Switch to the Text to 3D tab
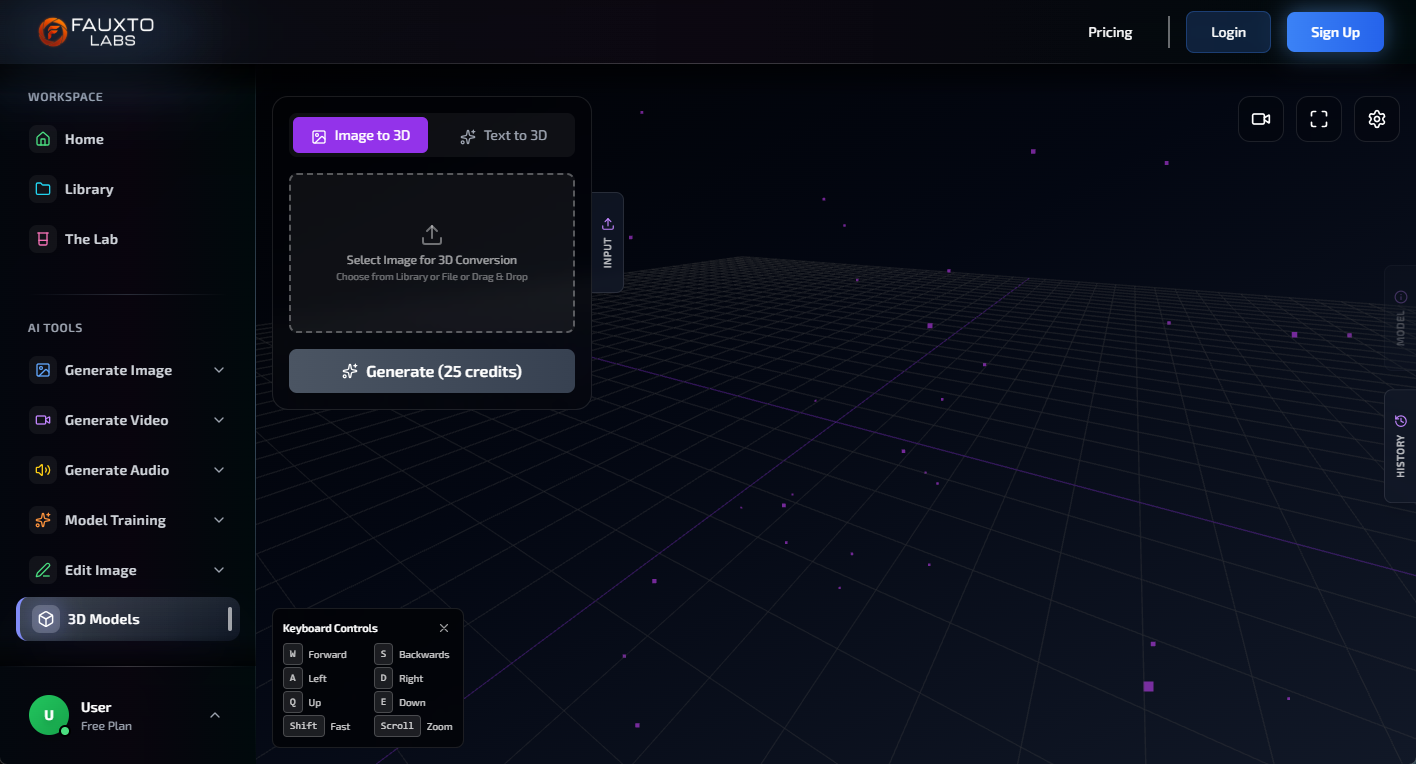Image resolution: width=1416 pixels, height=764 pixels. click(x=503, y=135)
